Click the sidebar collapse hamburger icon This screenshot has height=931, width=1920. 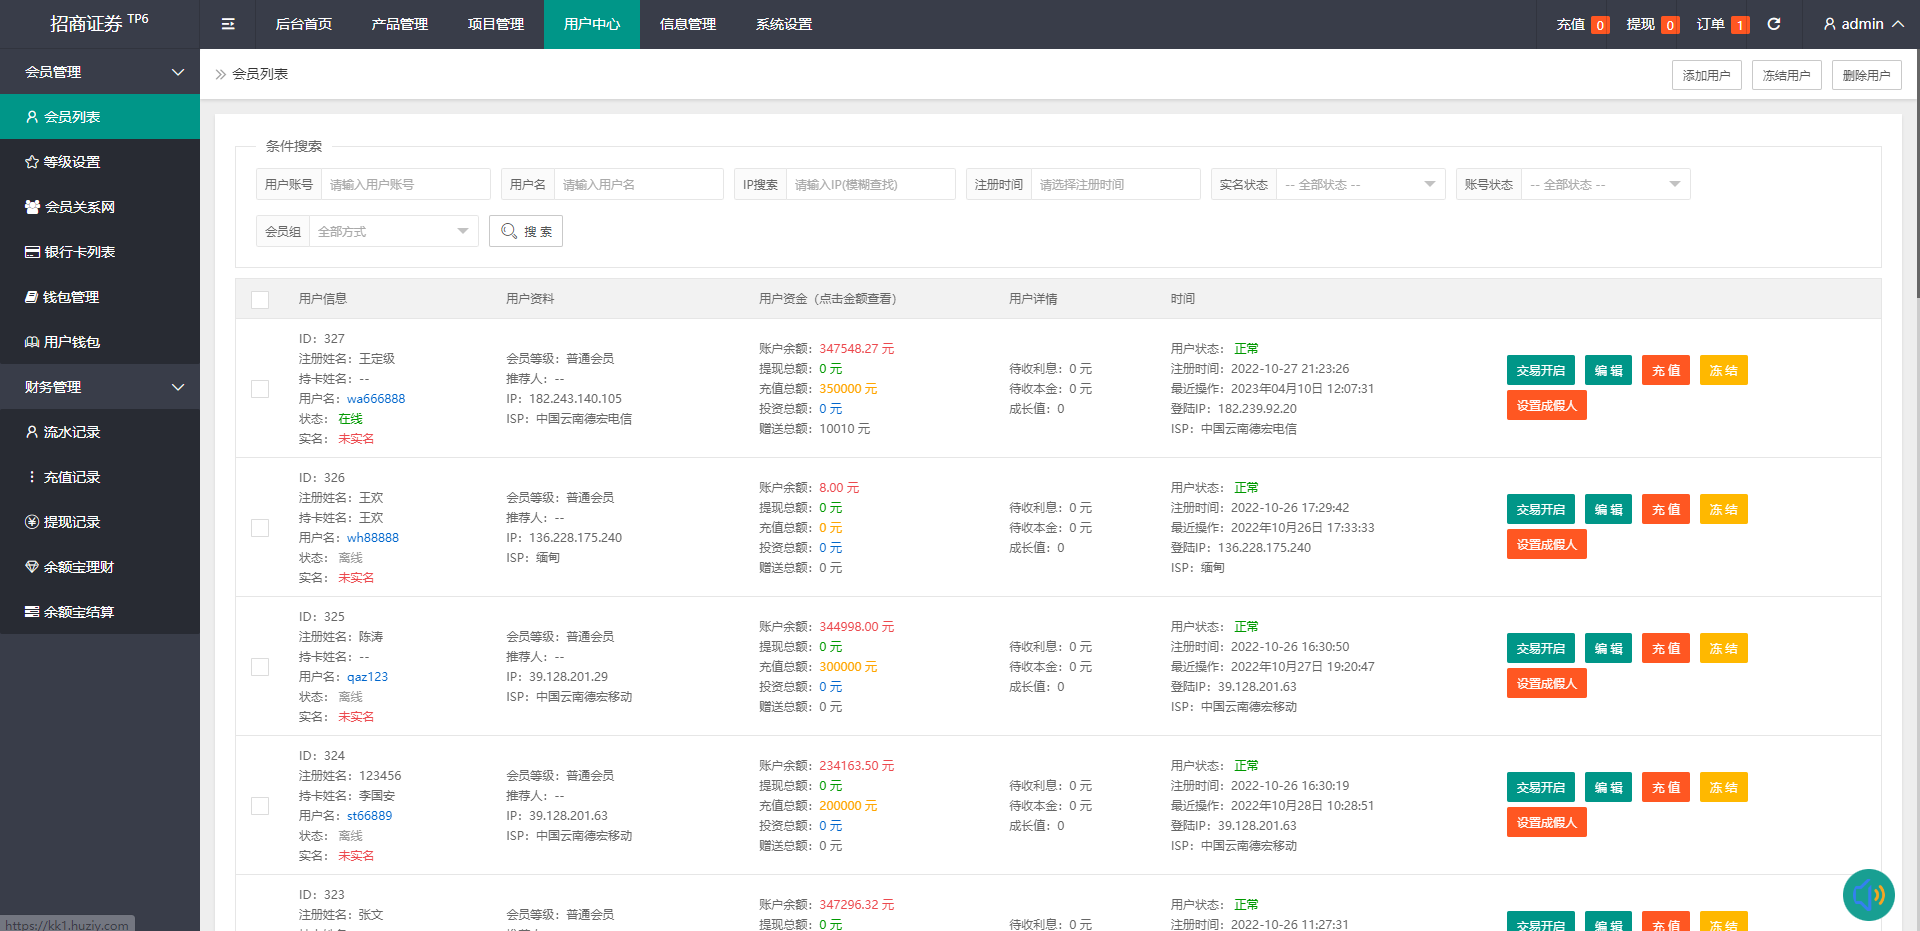(228, 24)
